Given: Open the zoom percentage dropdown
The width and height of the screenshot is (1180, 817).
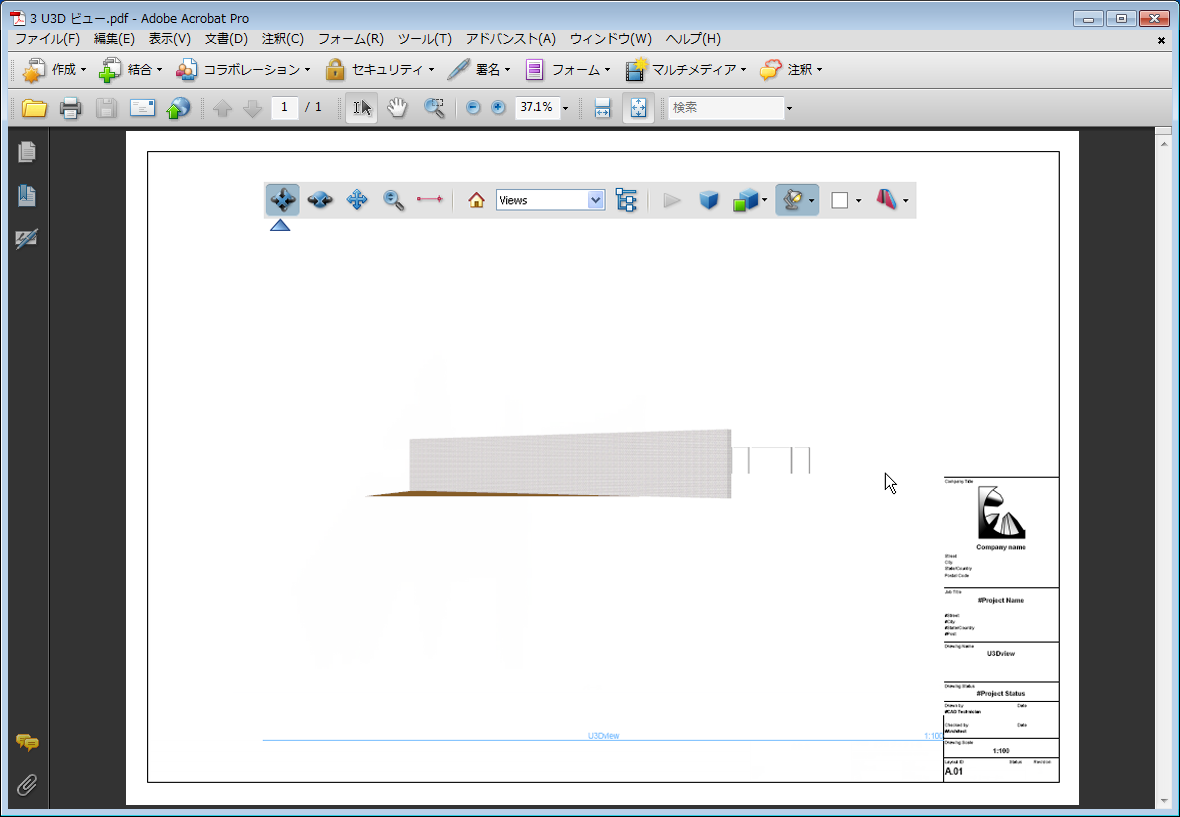Looking at the screenshot, I should pos(564,107).
